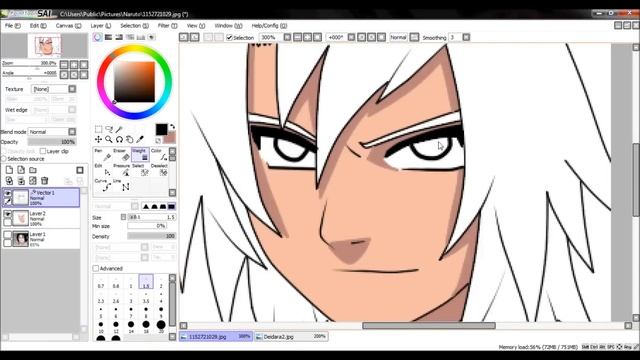Select the Pressure tool
The image size is (640, 360).
122,170
